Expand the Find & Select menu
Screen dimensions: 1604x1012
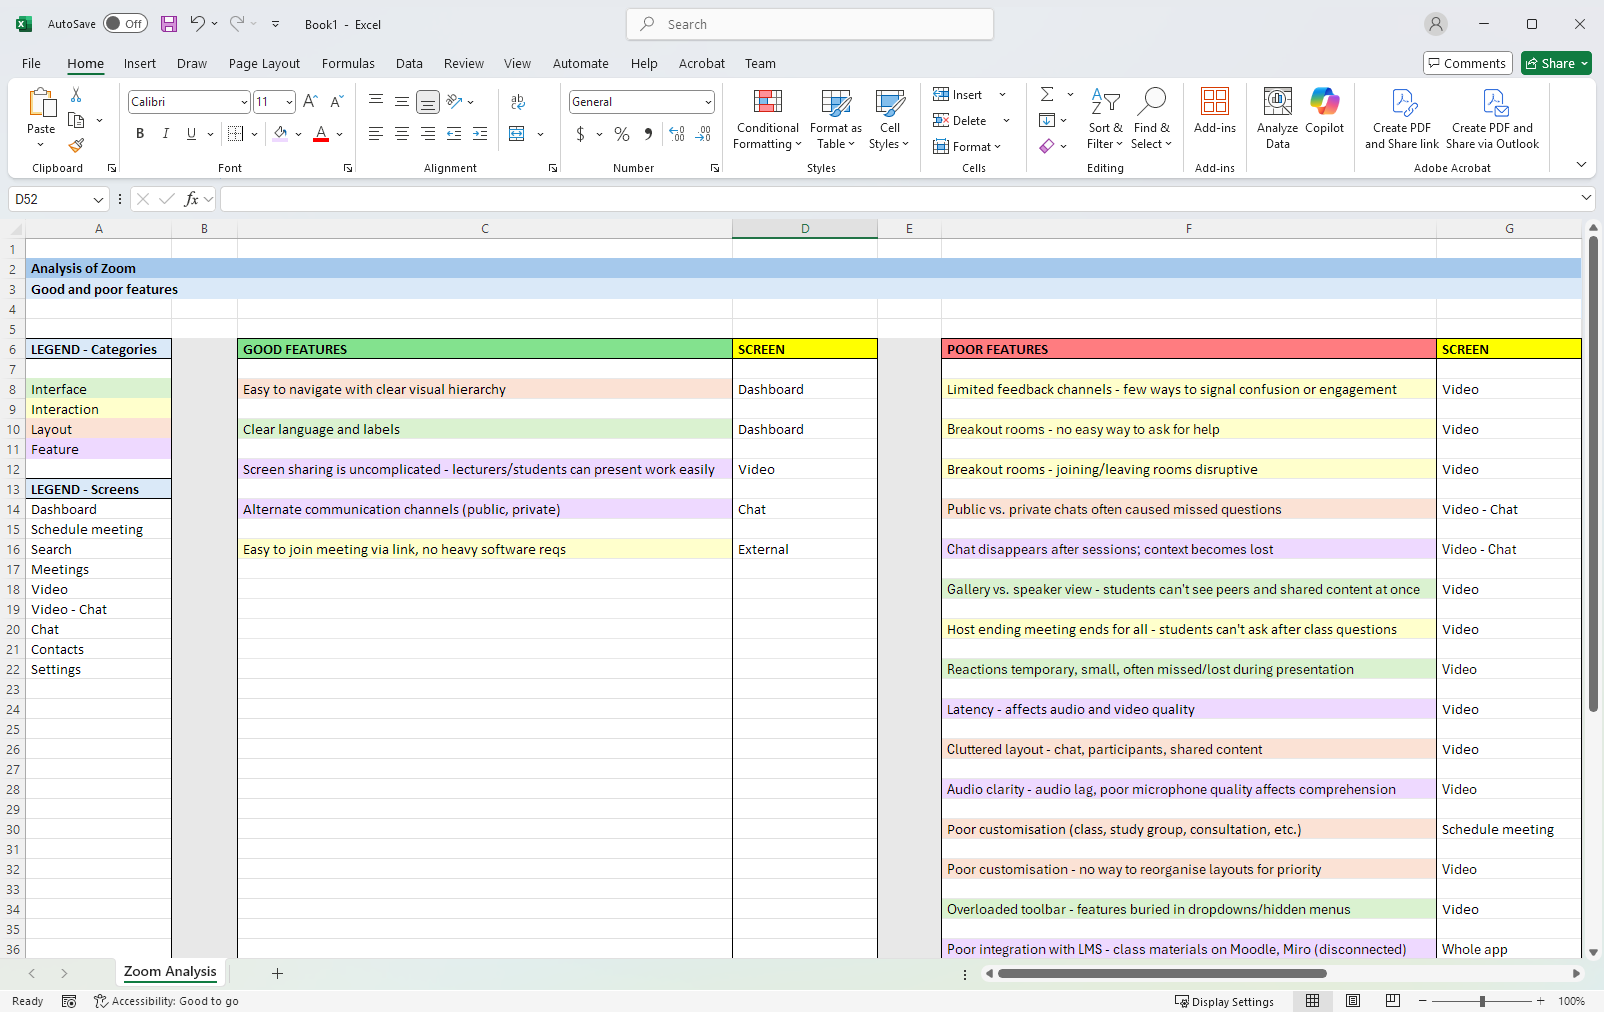(1151, 119)
